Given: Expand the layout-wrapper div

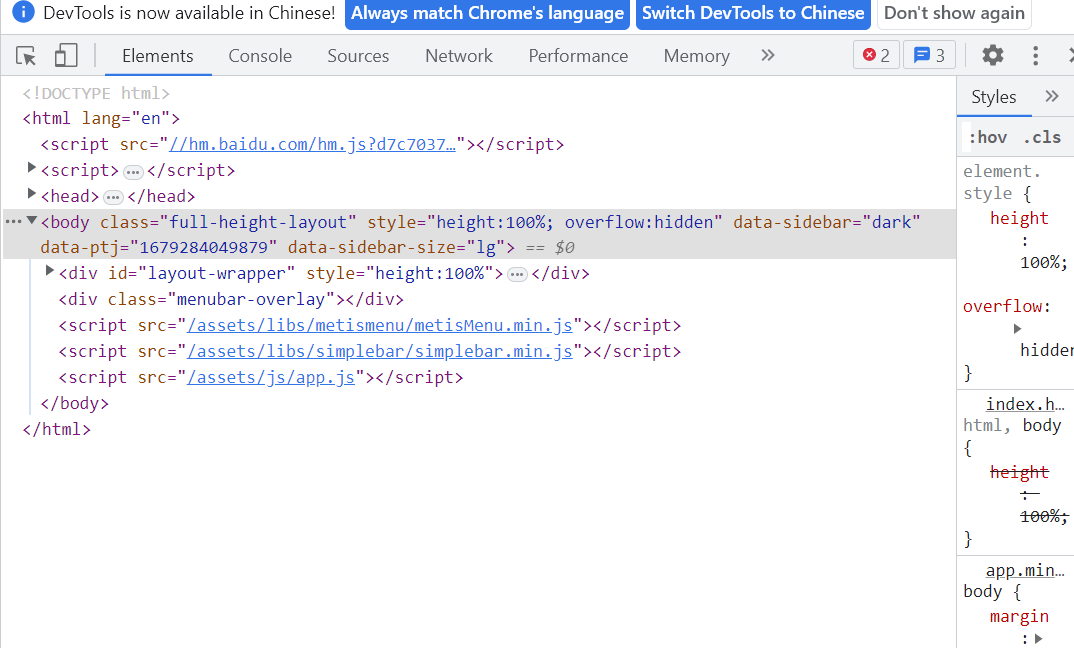Looking at the screenshot, I should coord(49,271).
